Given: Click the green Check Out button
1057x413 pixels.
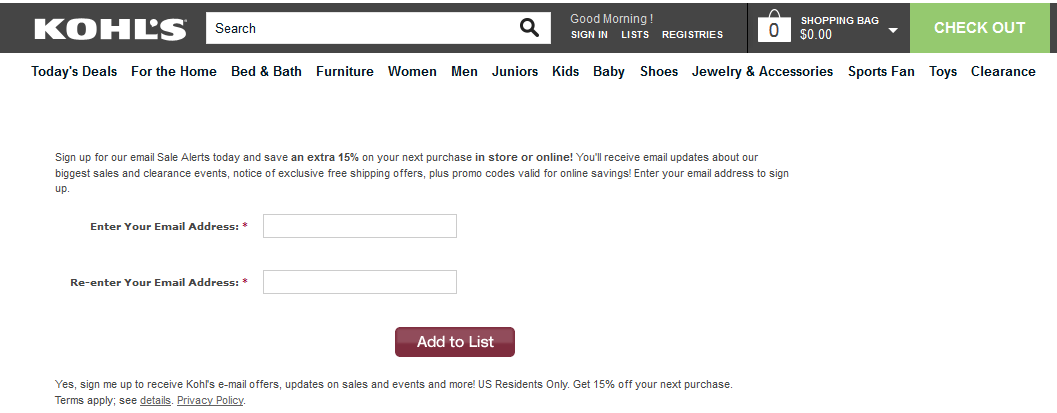Looking at the screenshot, I should tap(979, 28).
